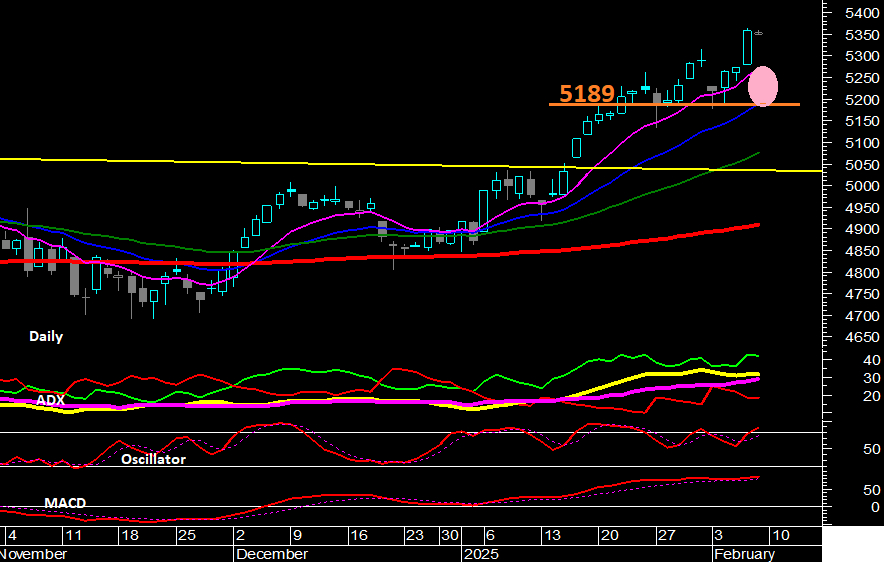Click the November 18 date tick
The width and height of the screenshot is (884, 562).
[130, 535]
